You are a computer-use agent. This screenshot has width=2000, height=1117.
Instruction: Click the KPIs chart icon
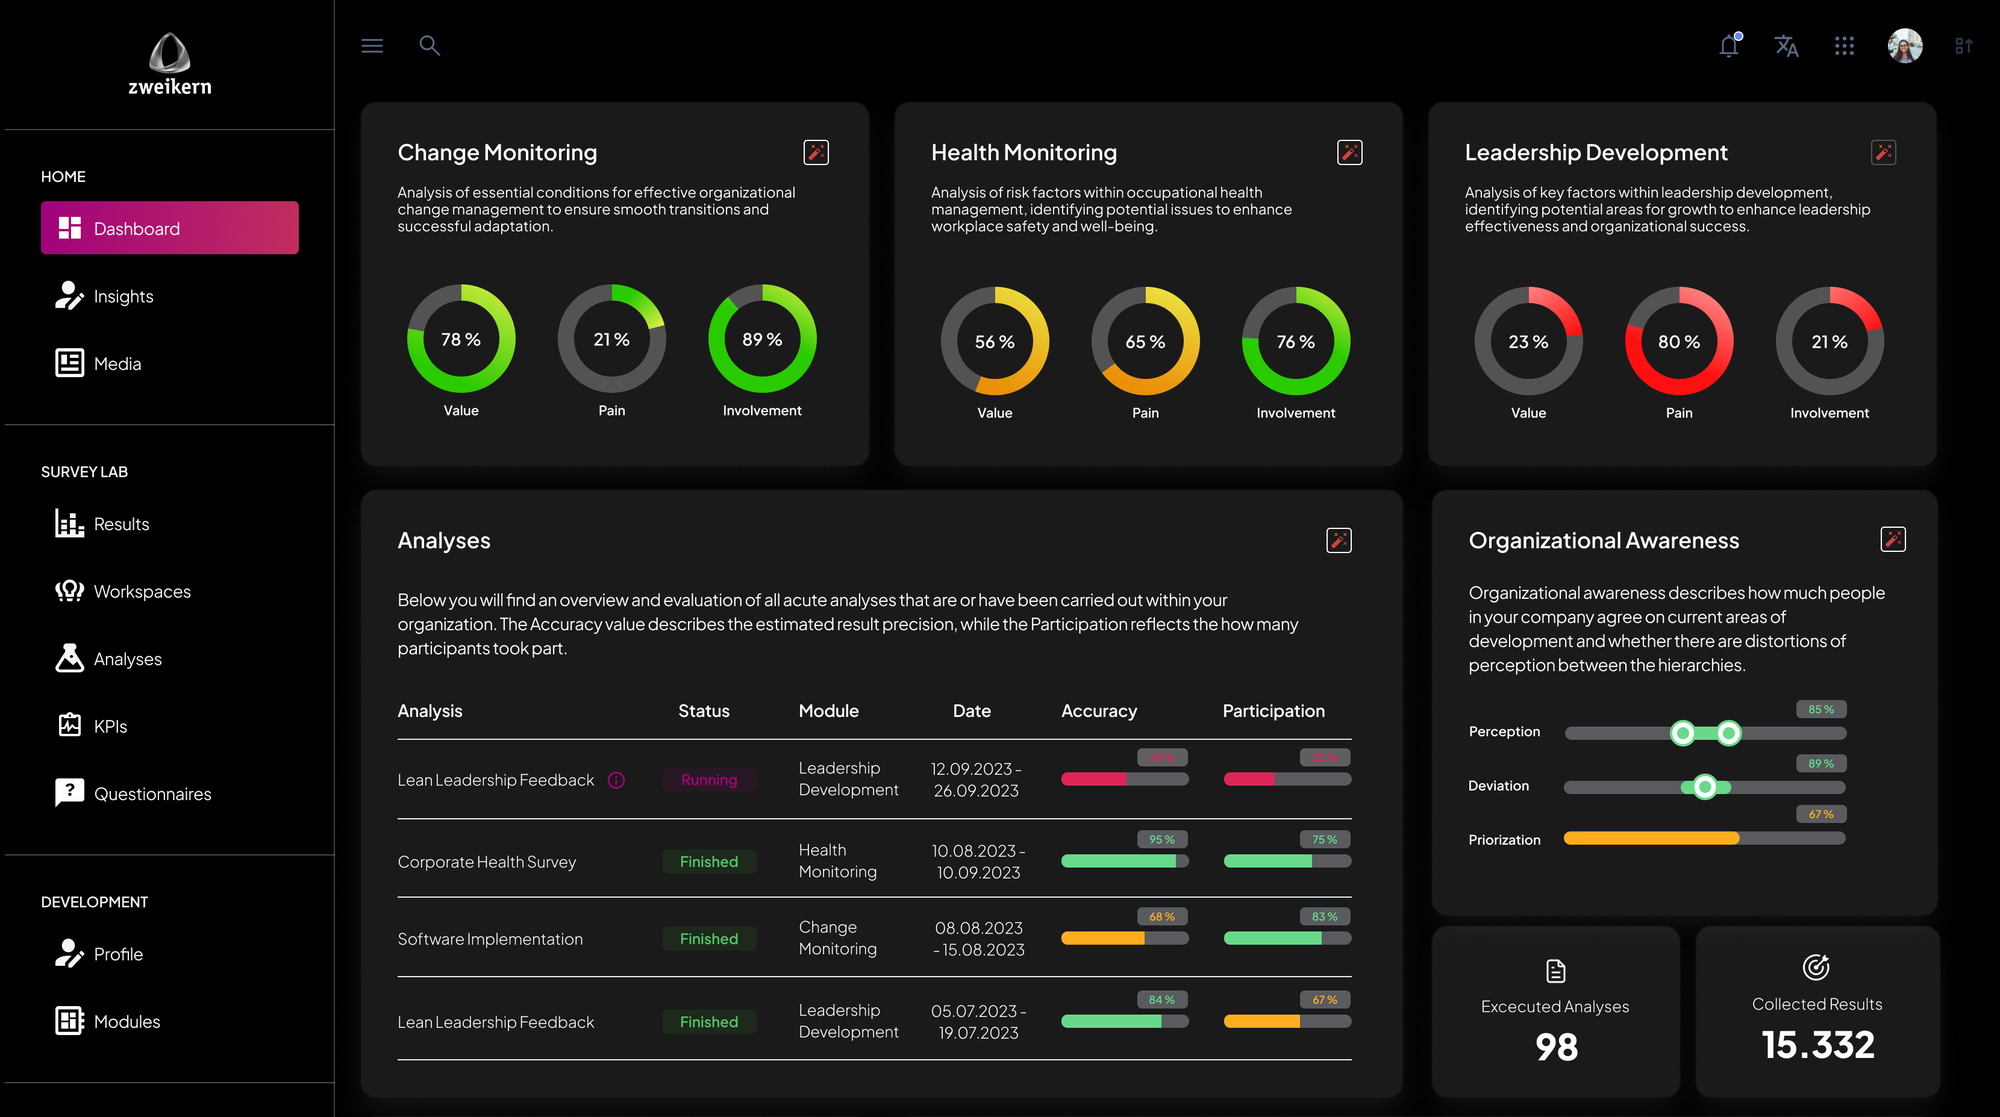(69, 724)
